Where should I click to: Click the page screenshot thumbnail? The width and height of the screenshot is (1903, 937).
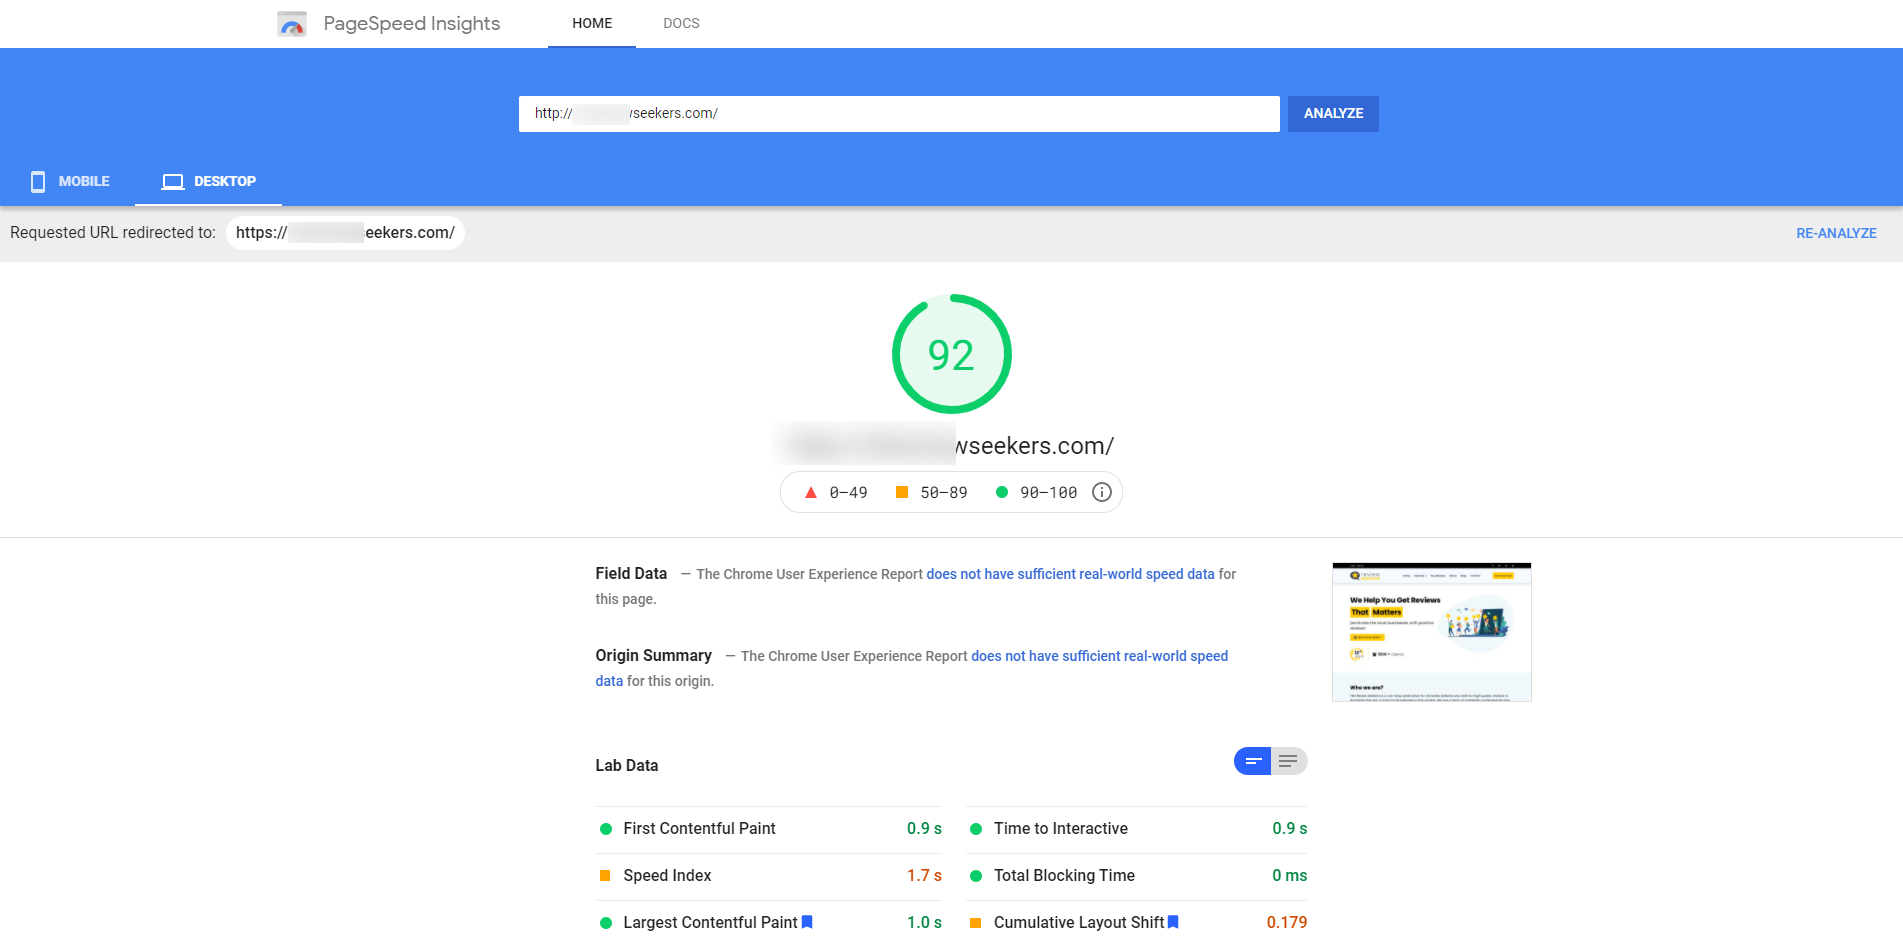pos(1431,632)
